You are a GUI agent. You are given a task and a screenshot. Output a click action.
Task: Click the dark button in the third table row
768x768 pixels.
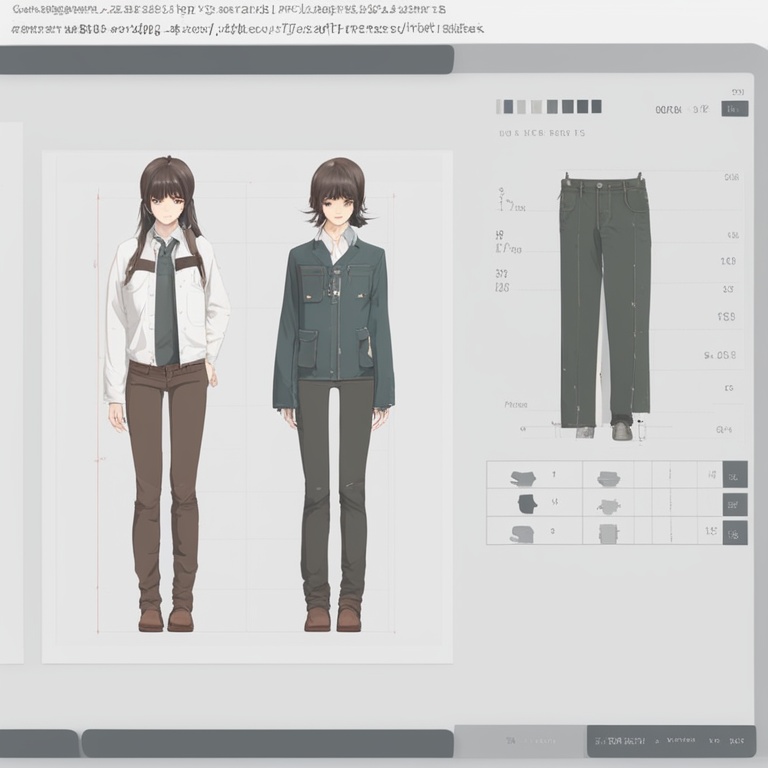pos(735,532)
